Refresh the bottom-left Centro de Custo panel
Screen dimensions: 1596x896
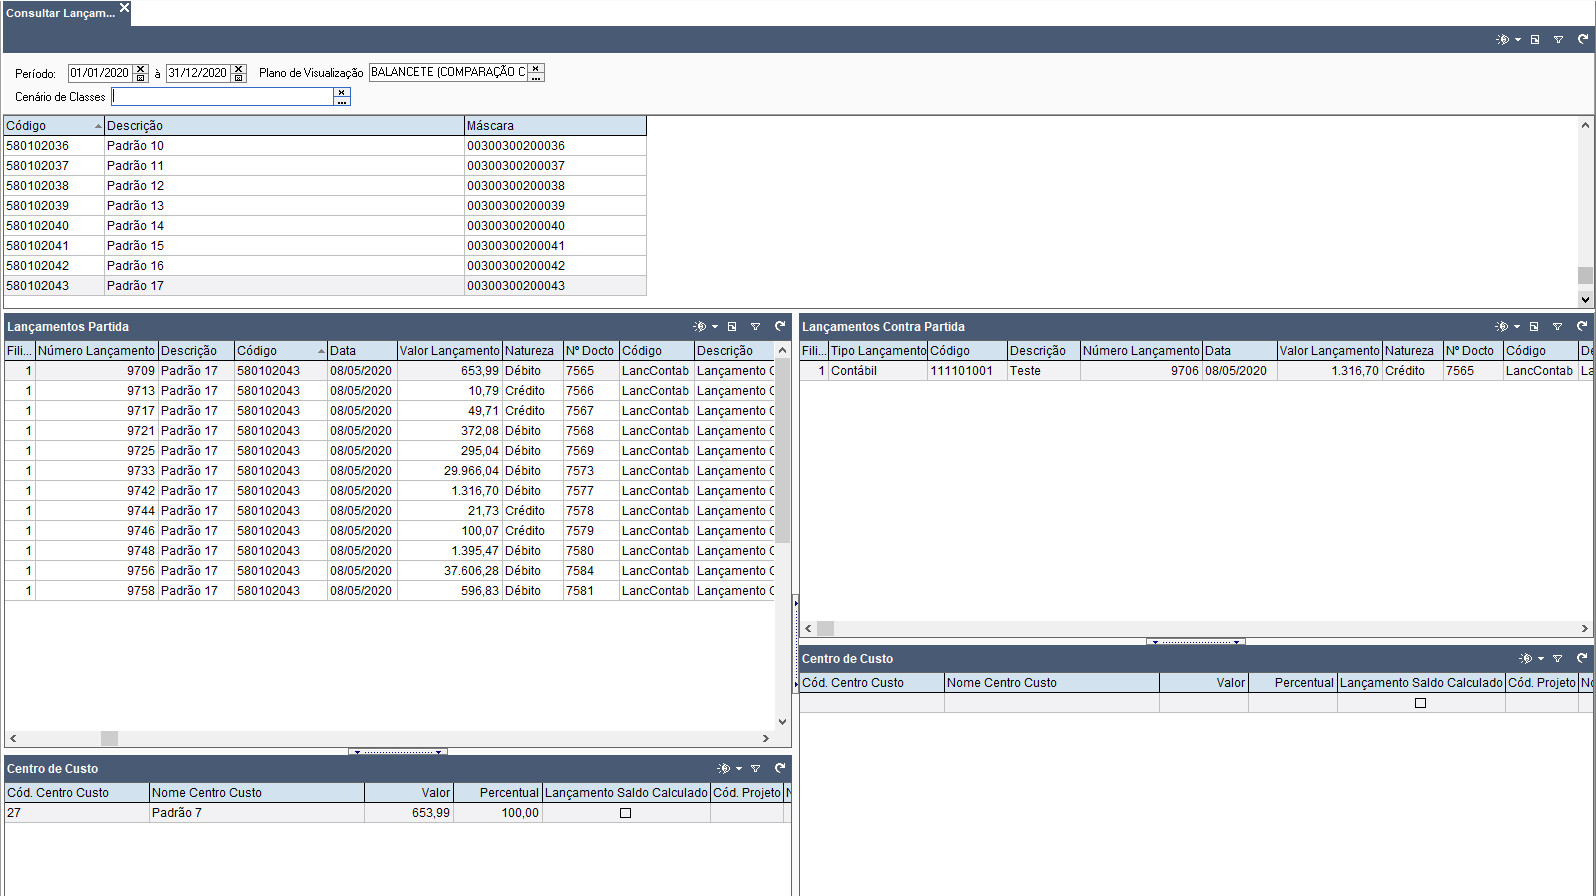click(x=780, y=768)
